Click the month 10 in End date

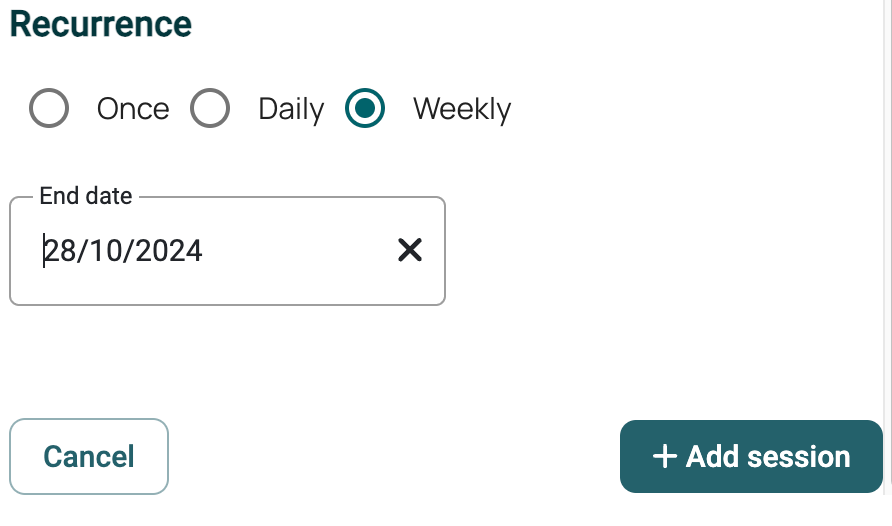(x=104, y=251)
